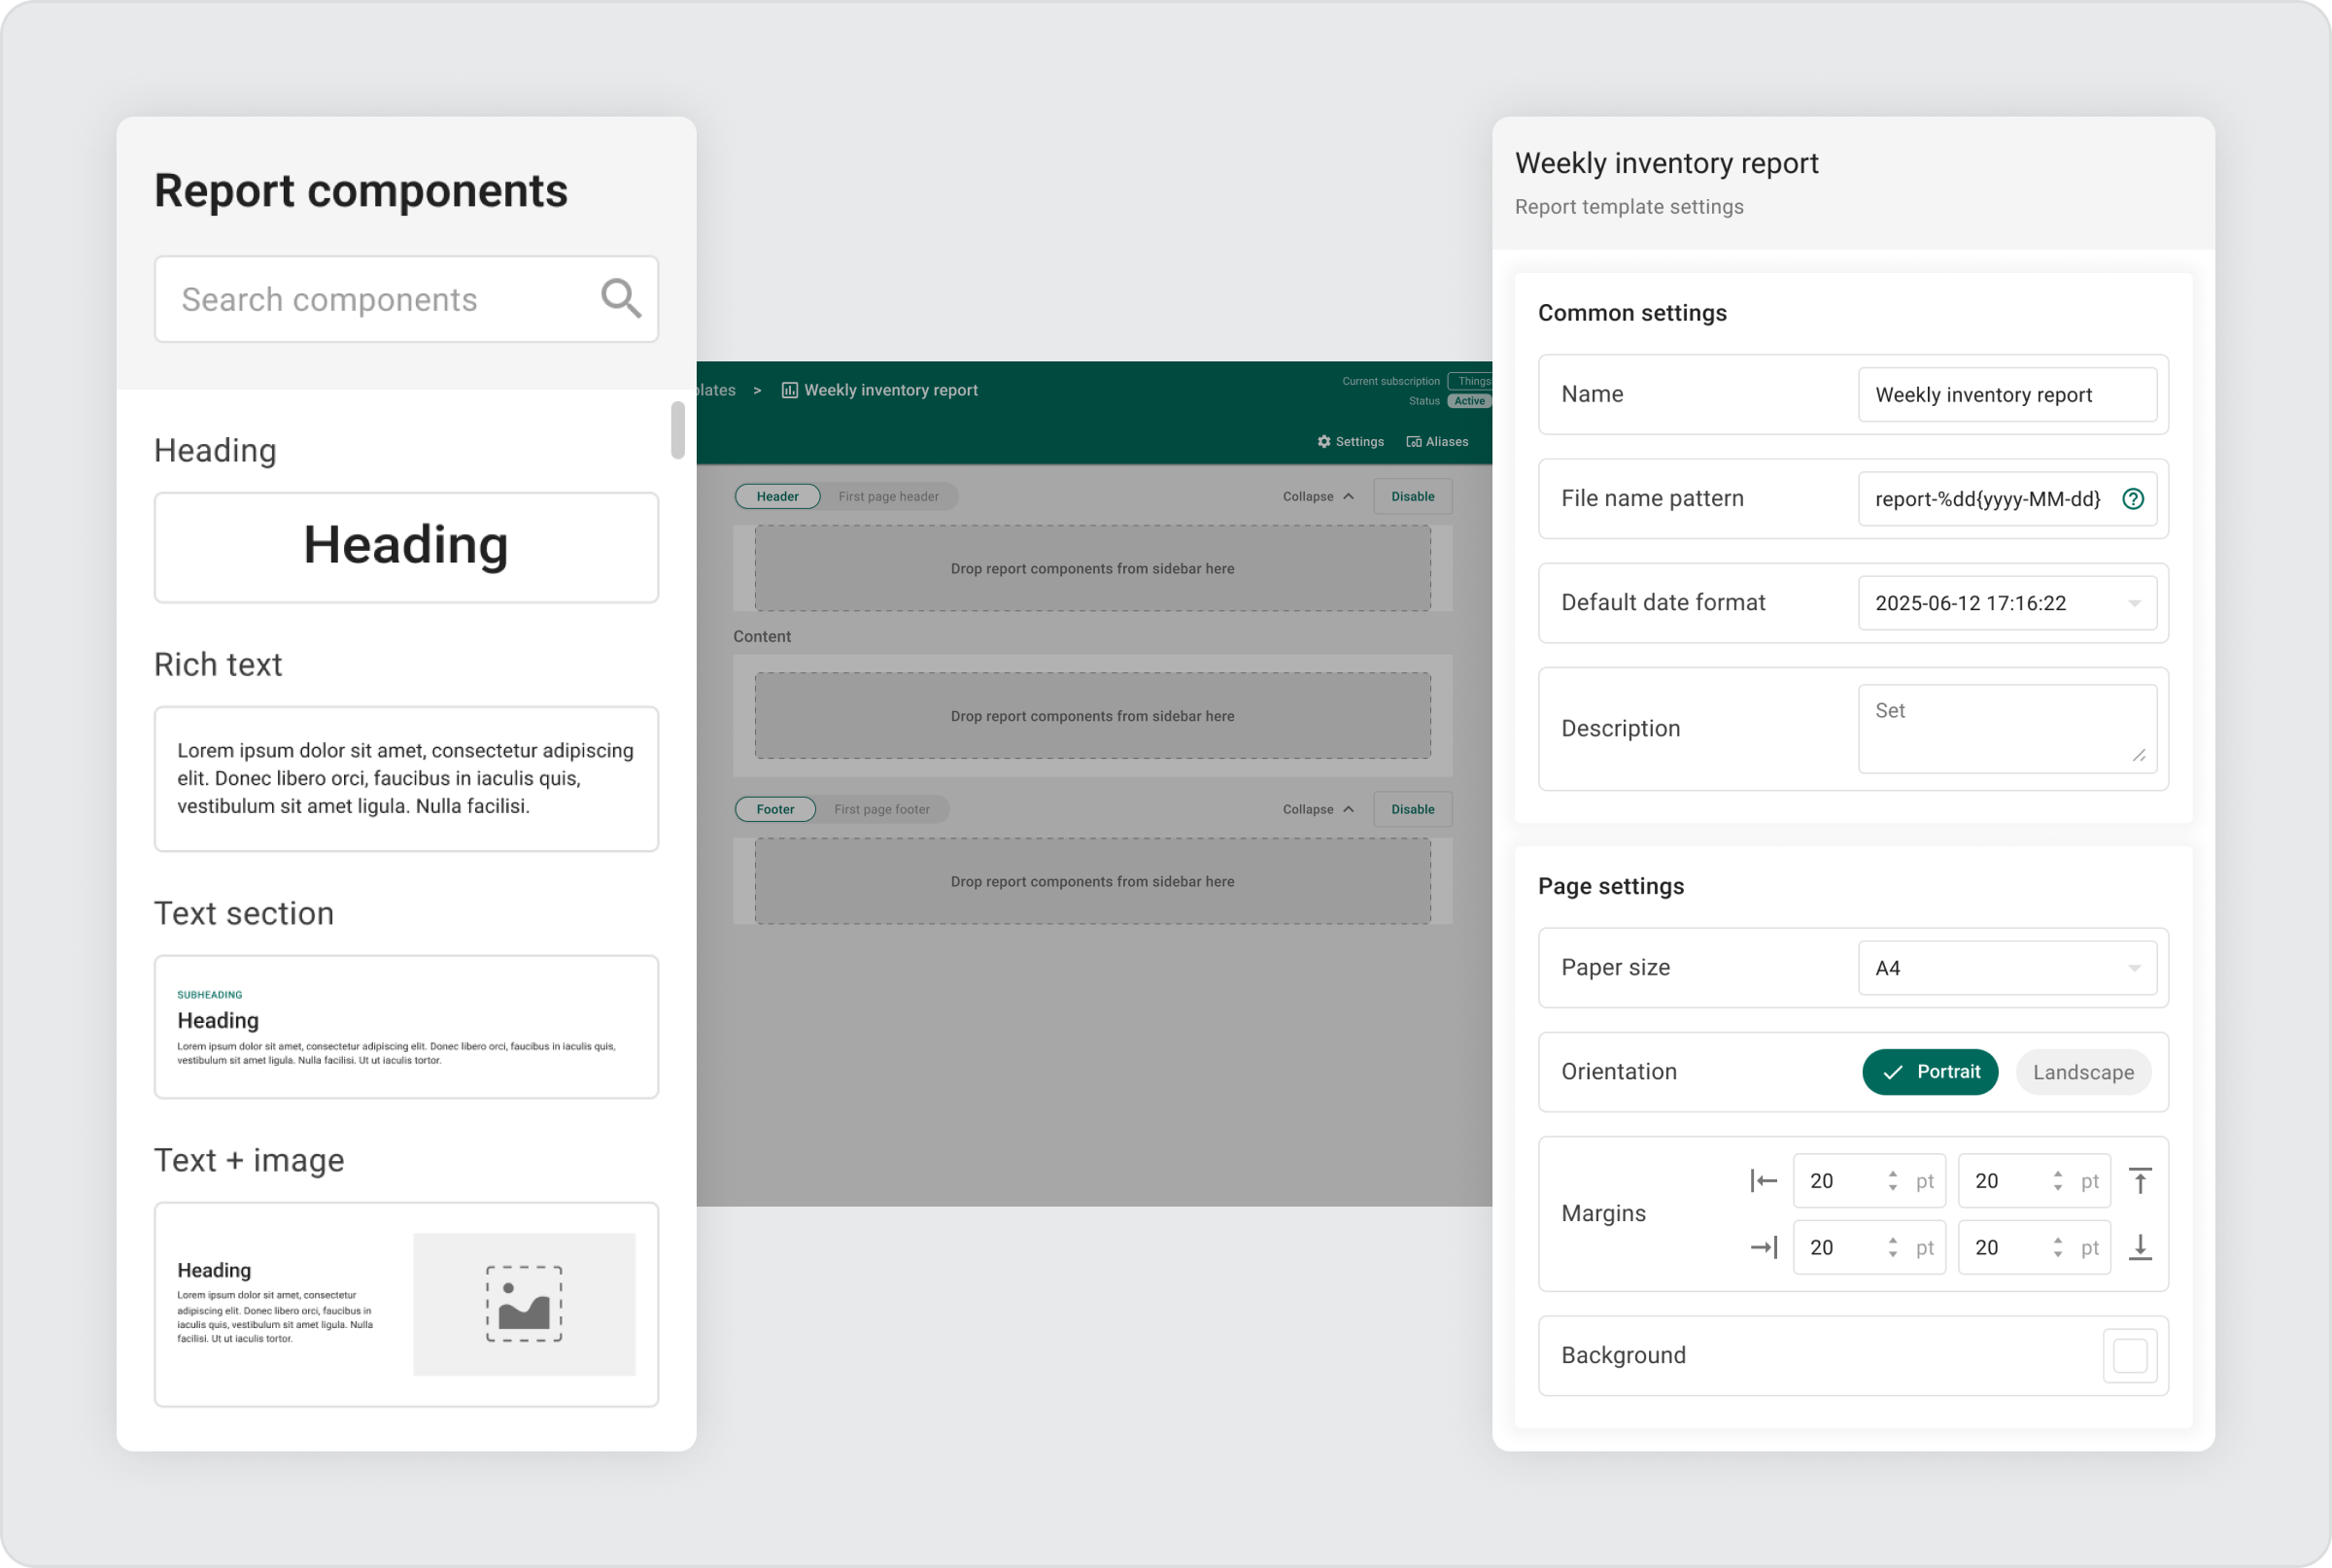This screenshot has height=1568, width=2332.
Task: Open the Default date format dropdown
Action: point(2006,603)
